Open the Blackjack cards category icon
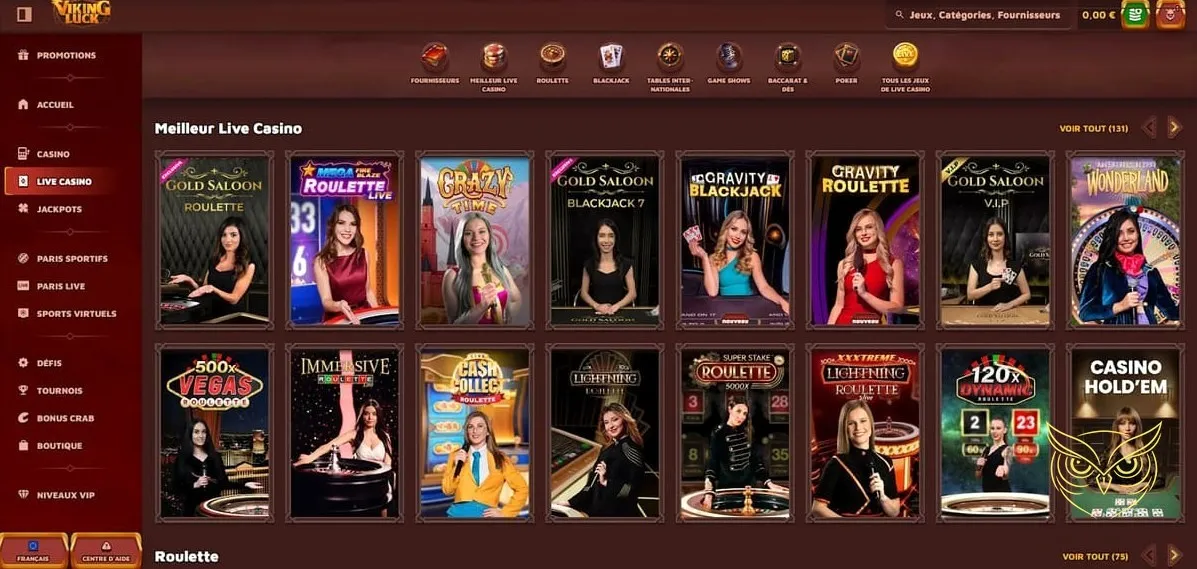Screen dimensions: 1197x569 (611, 57)
